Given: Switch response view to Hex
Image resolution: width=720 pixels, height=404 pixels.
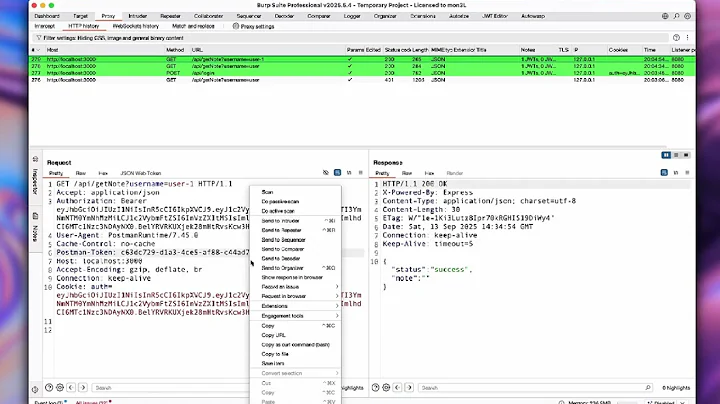Looking at the screenshot, I should click(x=429, y=173).
